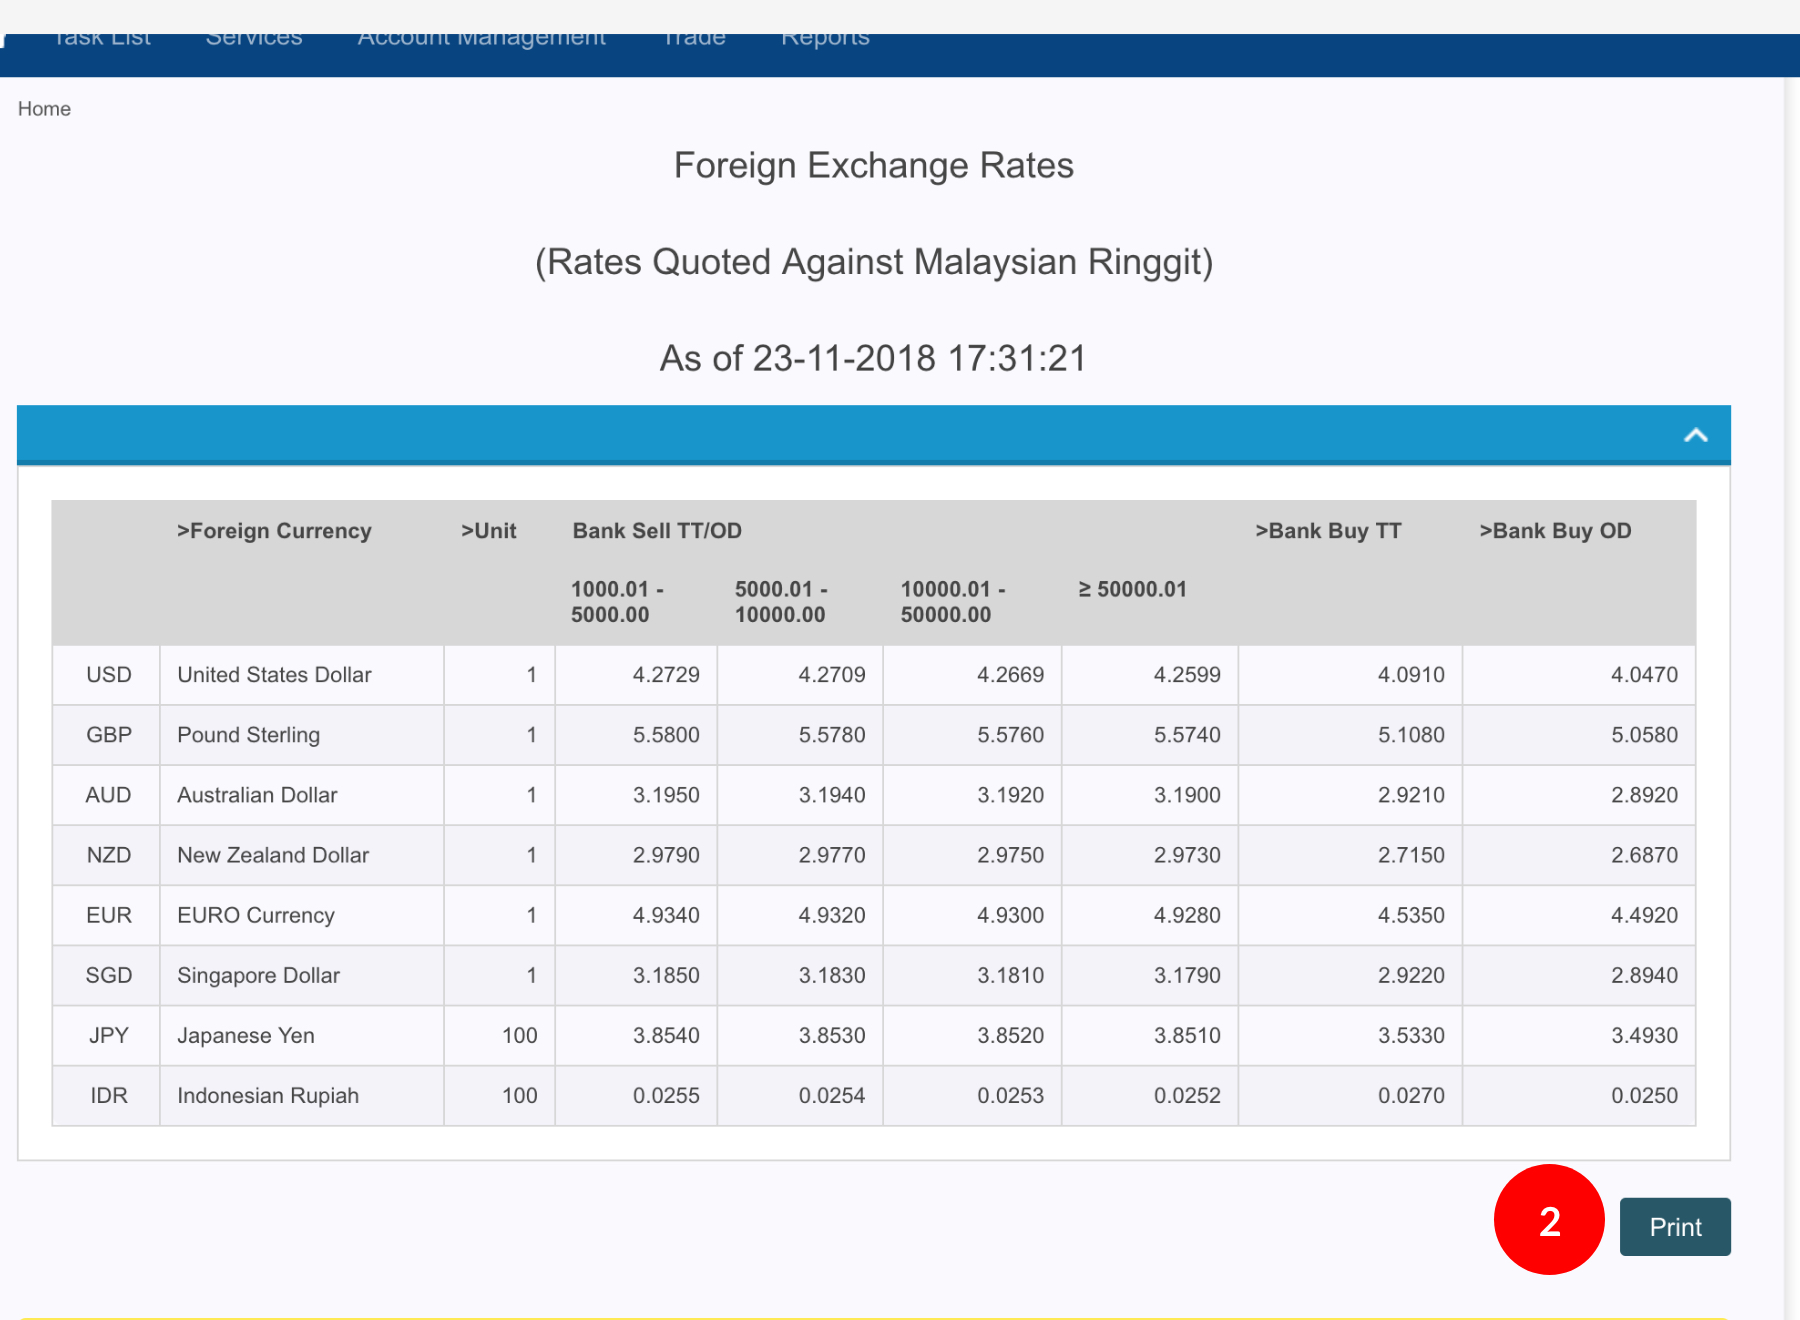This screenshot has height=1320, width=1800.
Task: Select the Pound Sterling row name
Action: click(248, 735)
